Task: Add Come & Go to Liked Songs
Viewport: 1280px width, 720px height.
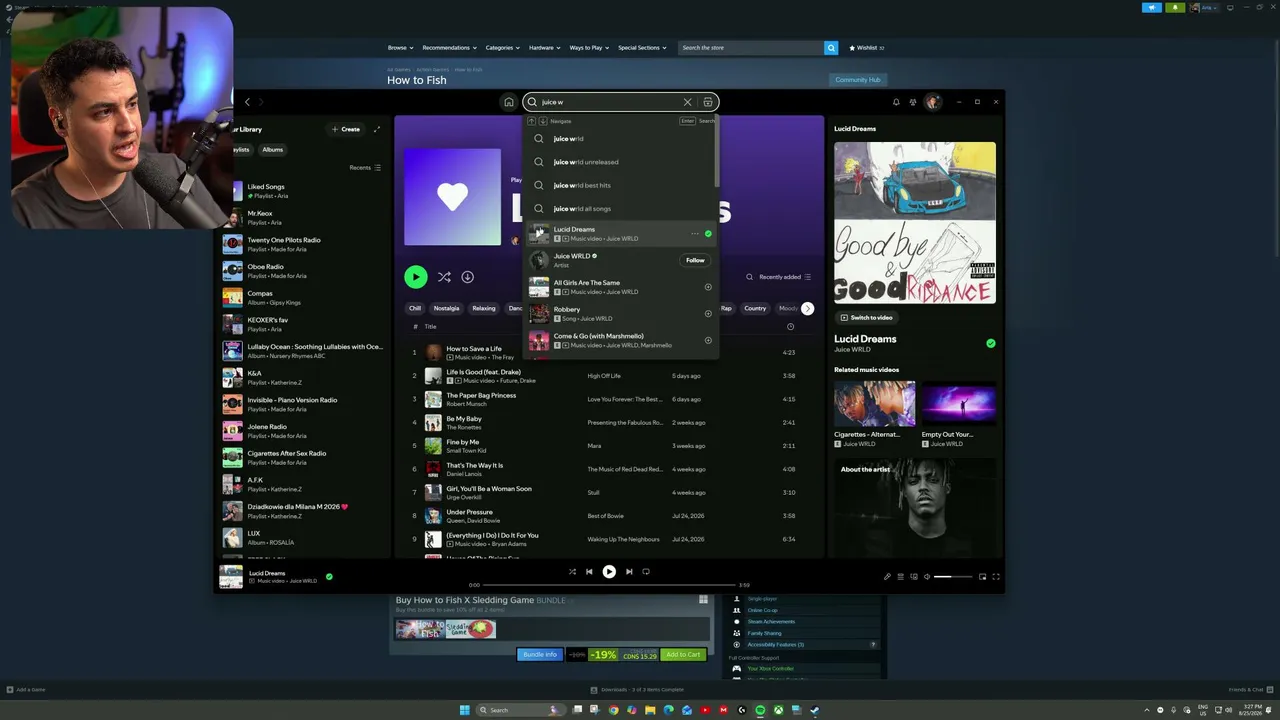Action: coord(708,340)
